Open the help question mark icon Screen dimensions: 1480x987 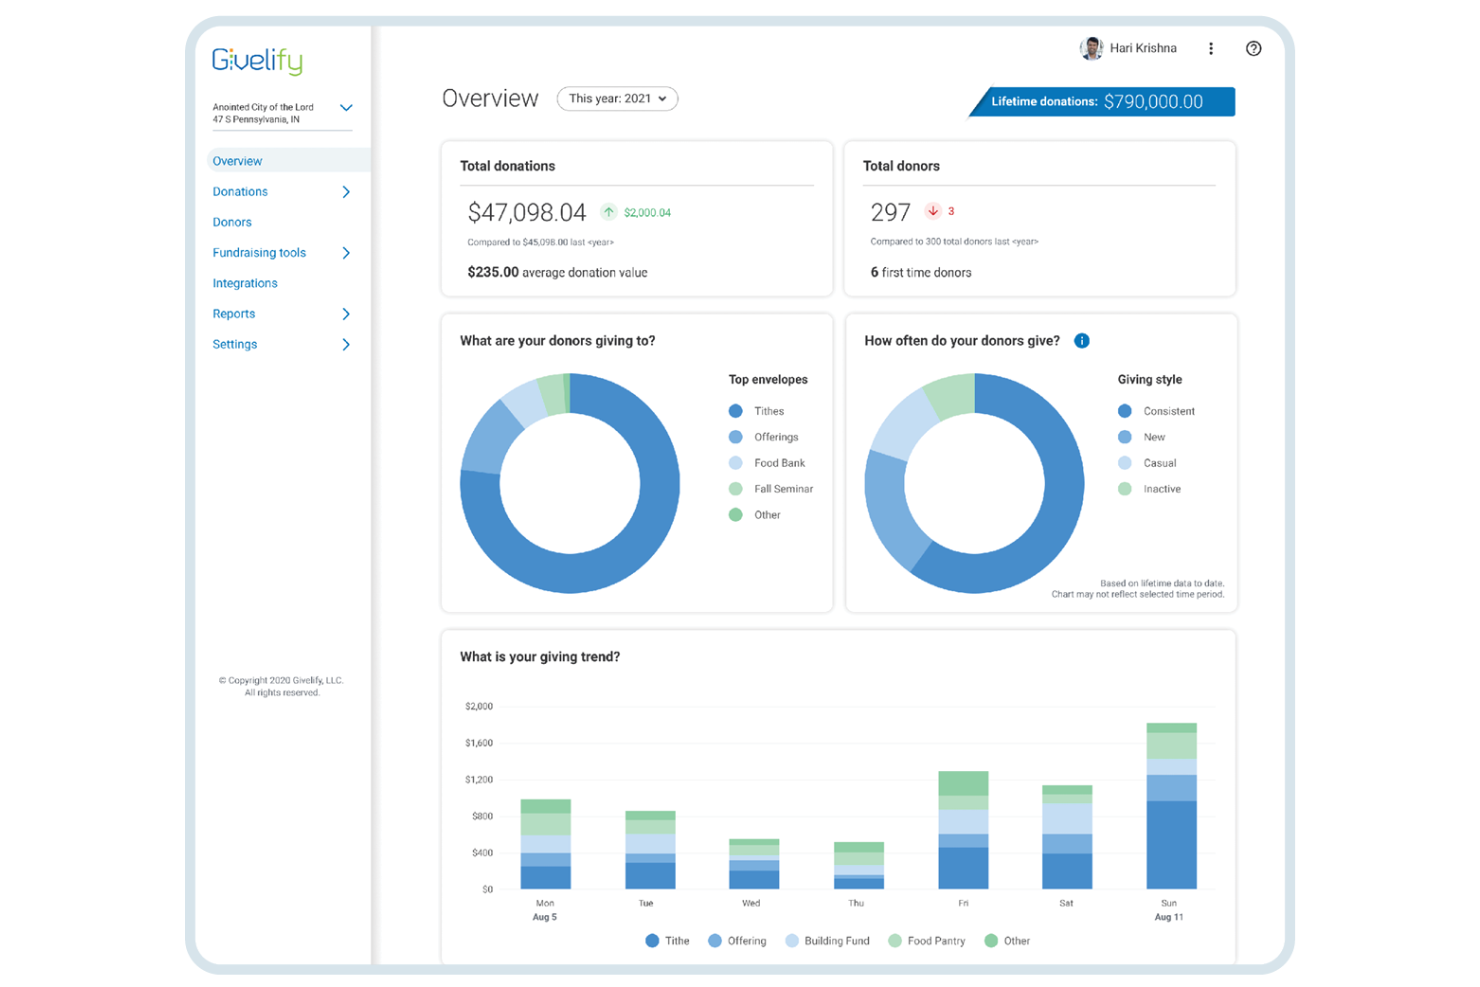tap(1253, 47)
